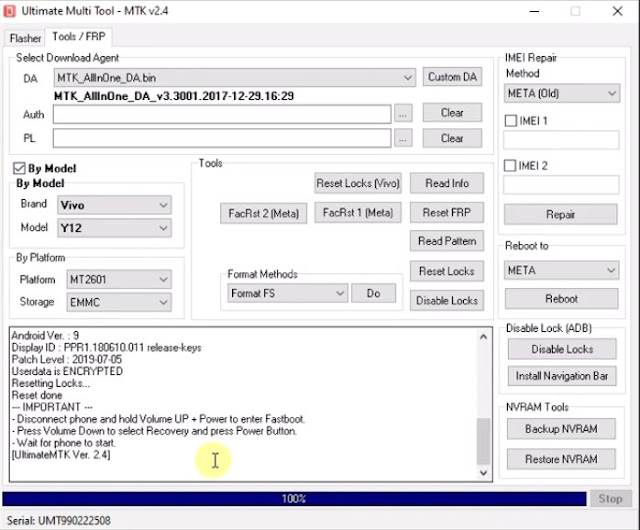Click the IMEI Repair button
This screenshot has width=640, height=530.
[x=561, y=214]
